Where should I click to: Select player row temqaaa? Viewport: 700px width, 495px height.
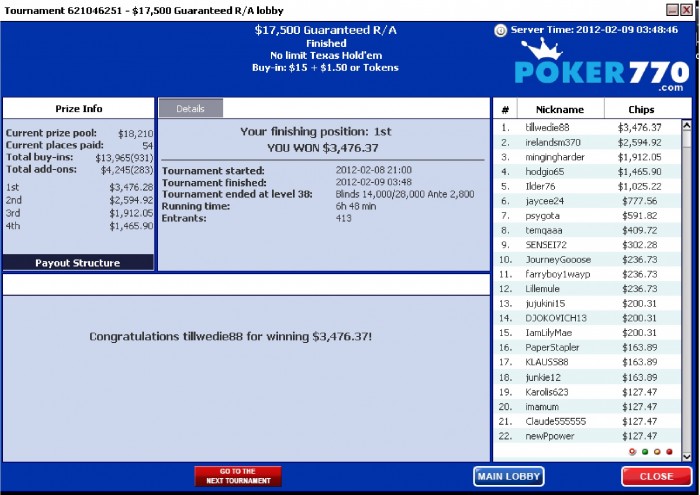pos(587,230)
